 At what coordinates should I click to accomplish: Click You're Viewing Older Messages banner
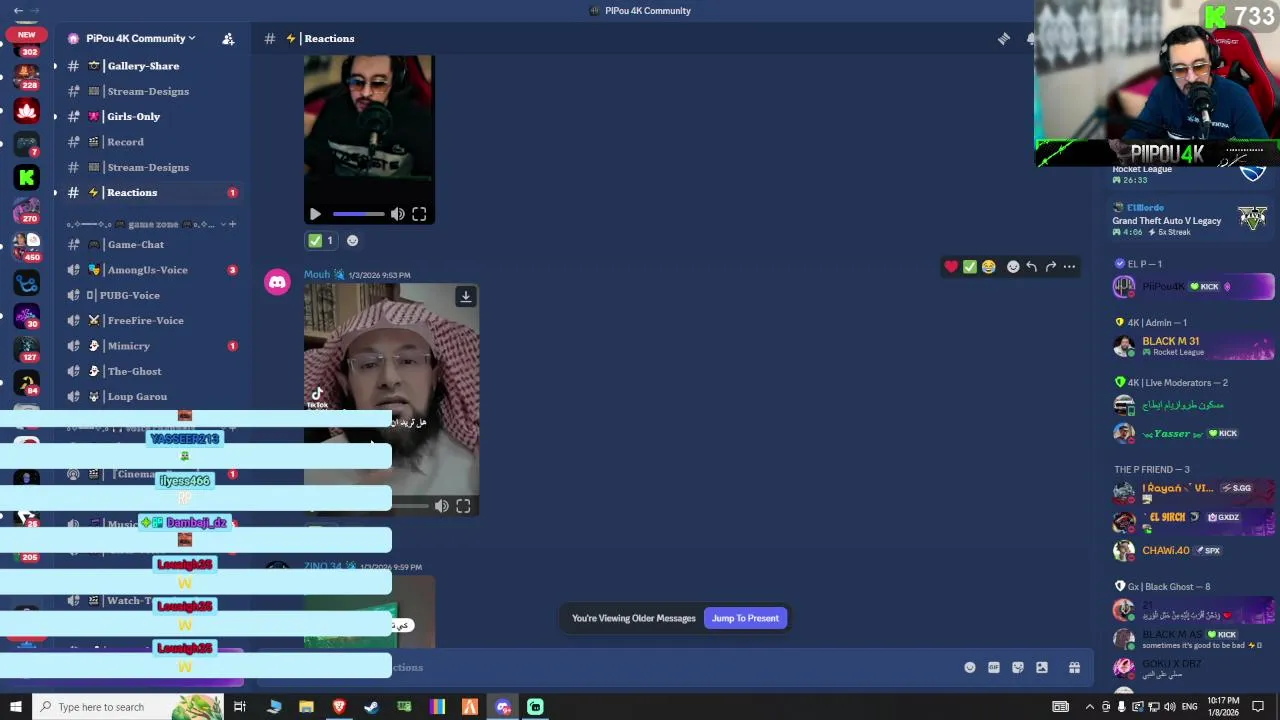(633, 618)
